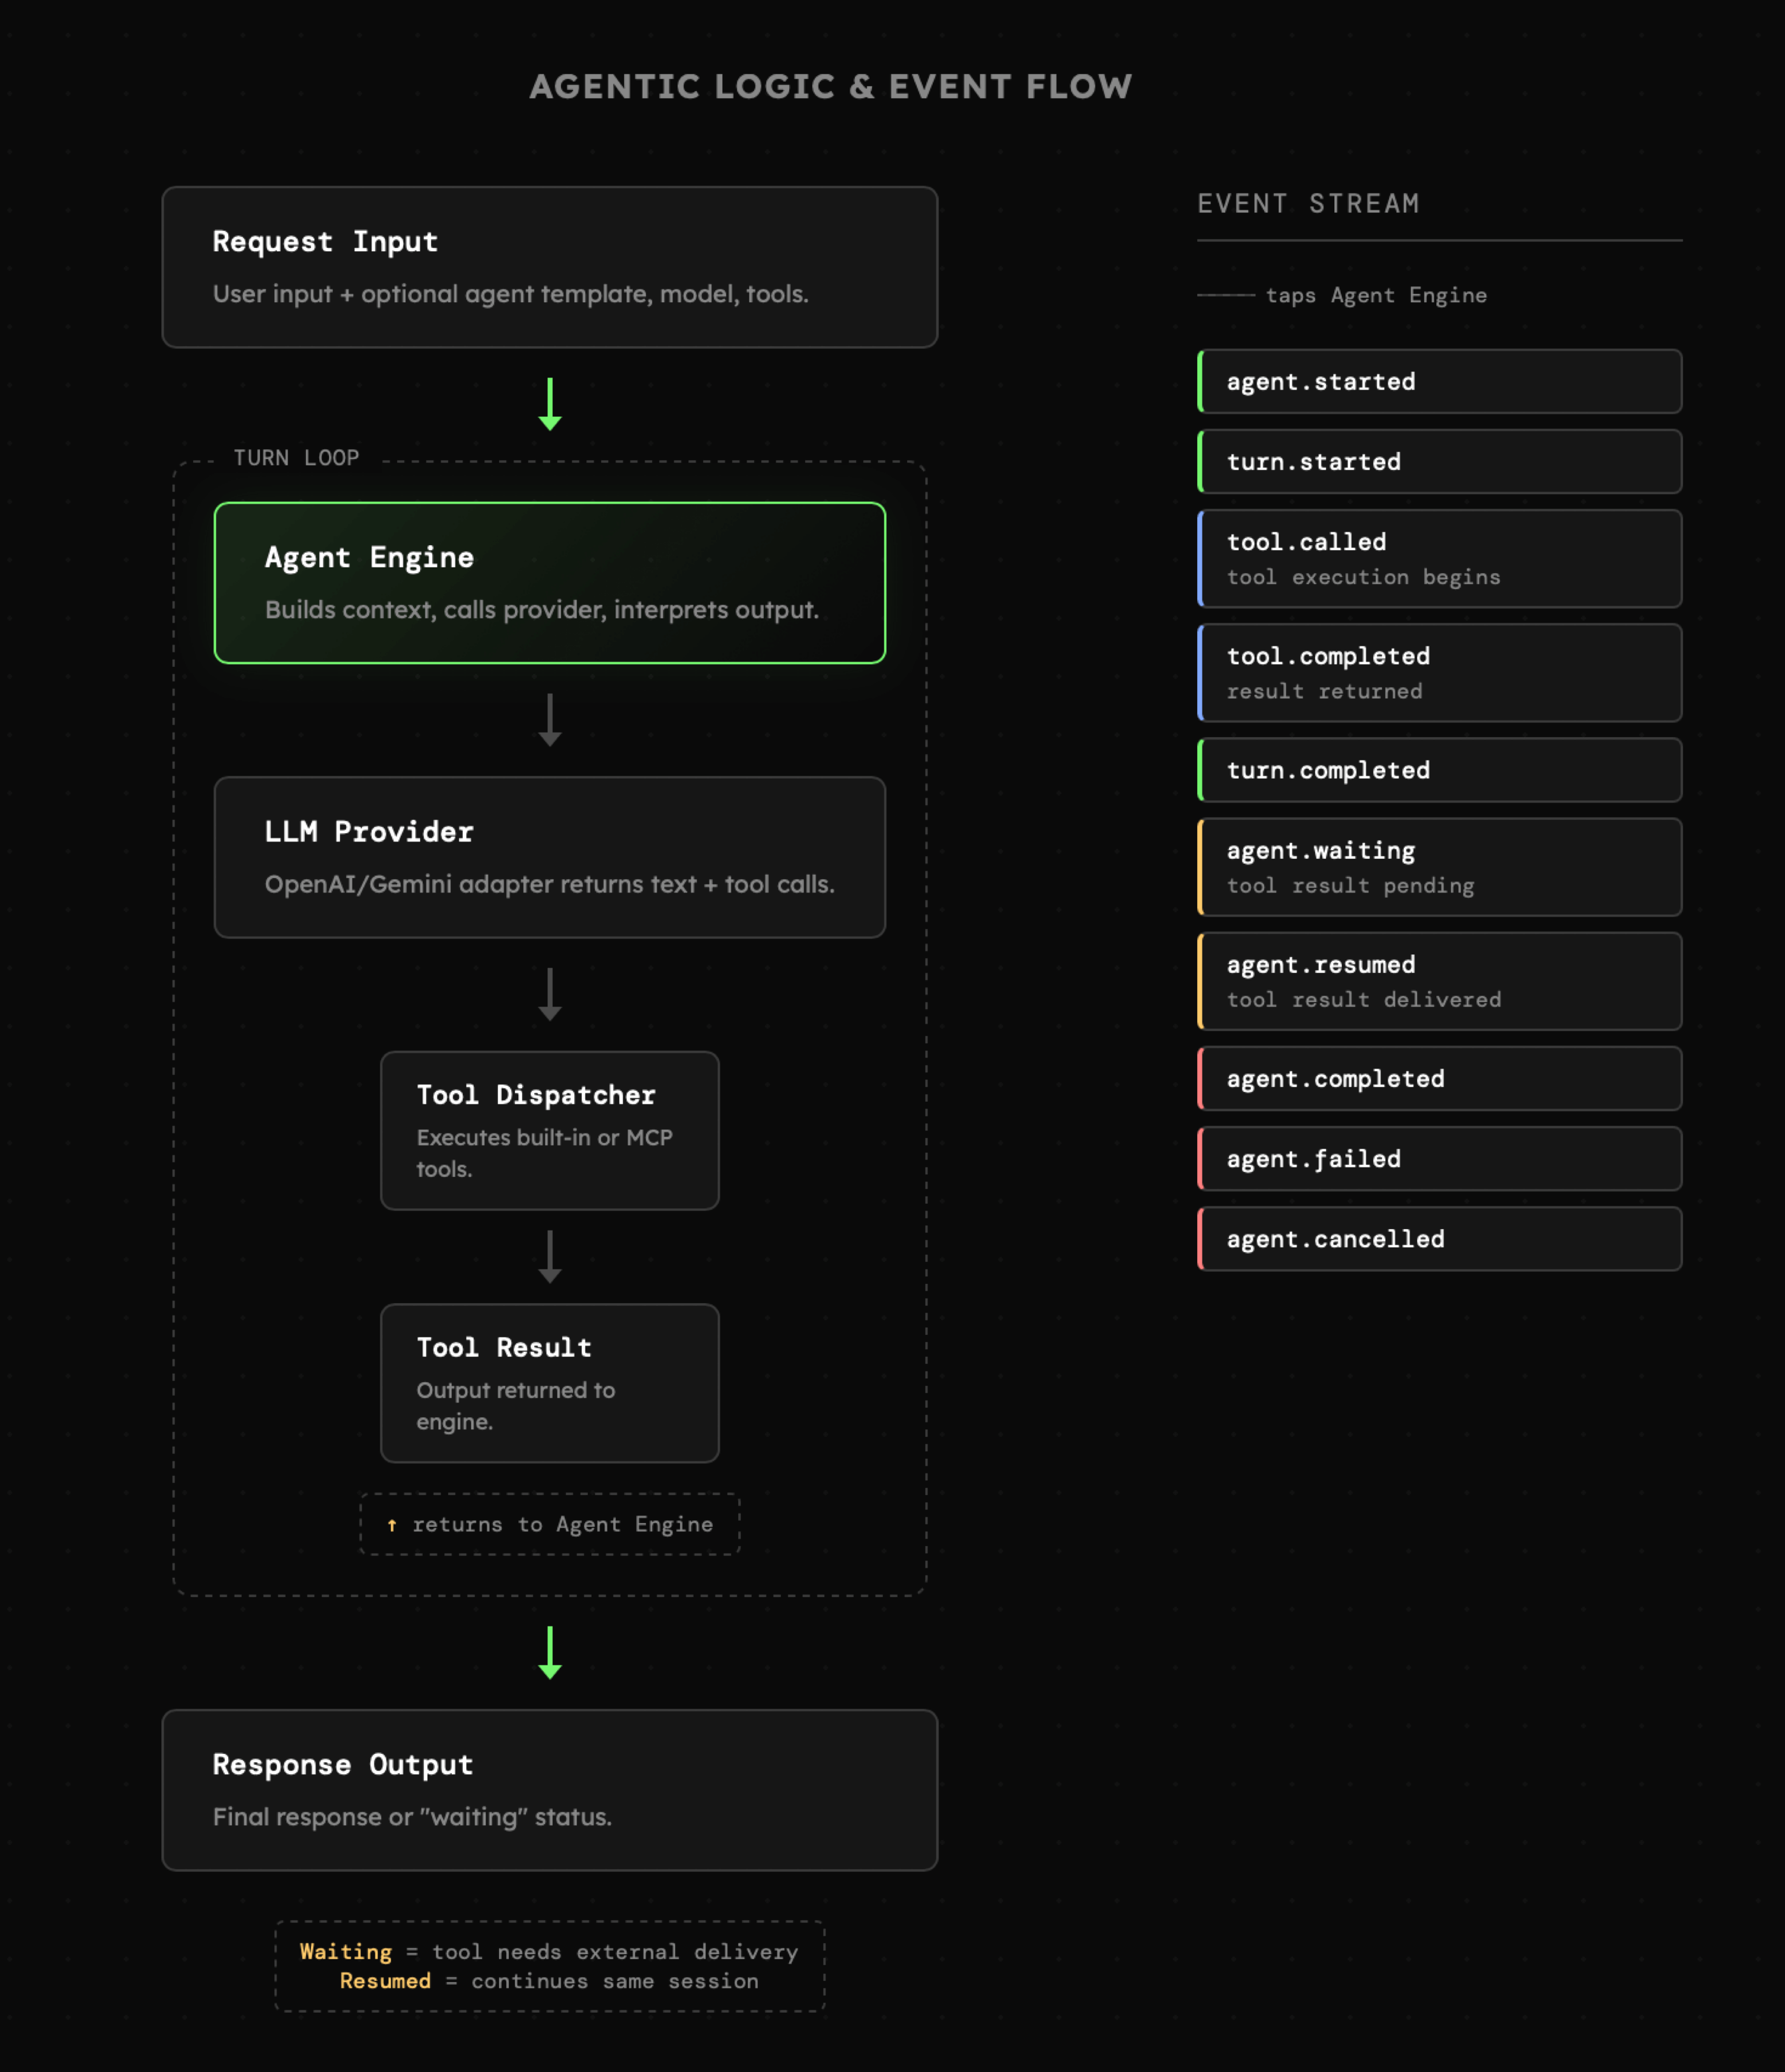Select the agent.waiting event
The image size is (1785, 2072).
tap(1439, 867)
